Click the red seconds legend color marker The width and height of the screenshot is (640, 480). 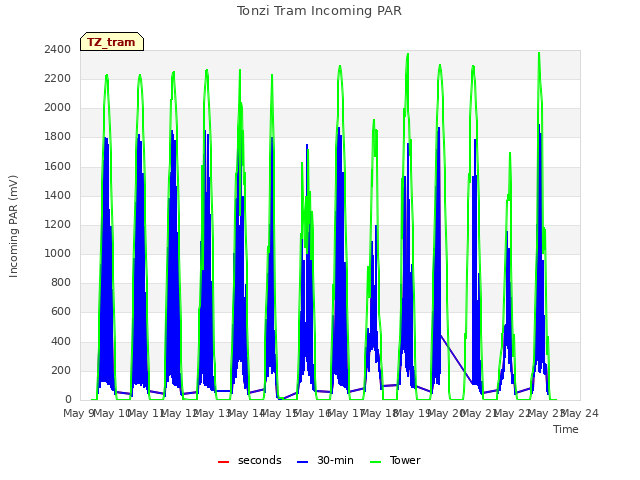click(x=224, y=462)
